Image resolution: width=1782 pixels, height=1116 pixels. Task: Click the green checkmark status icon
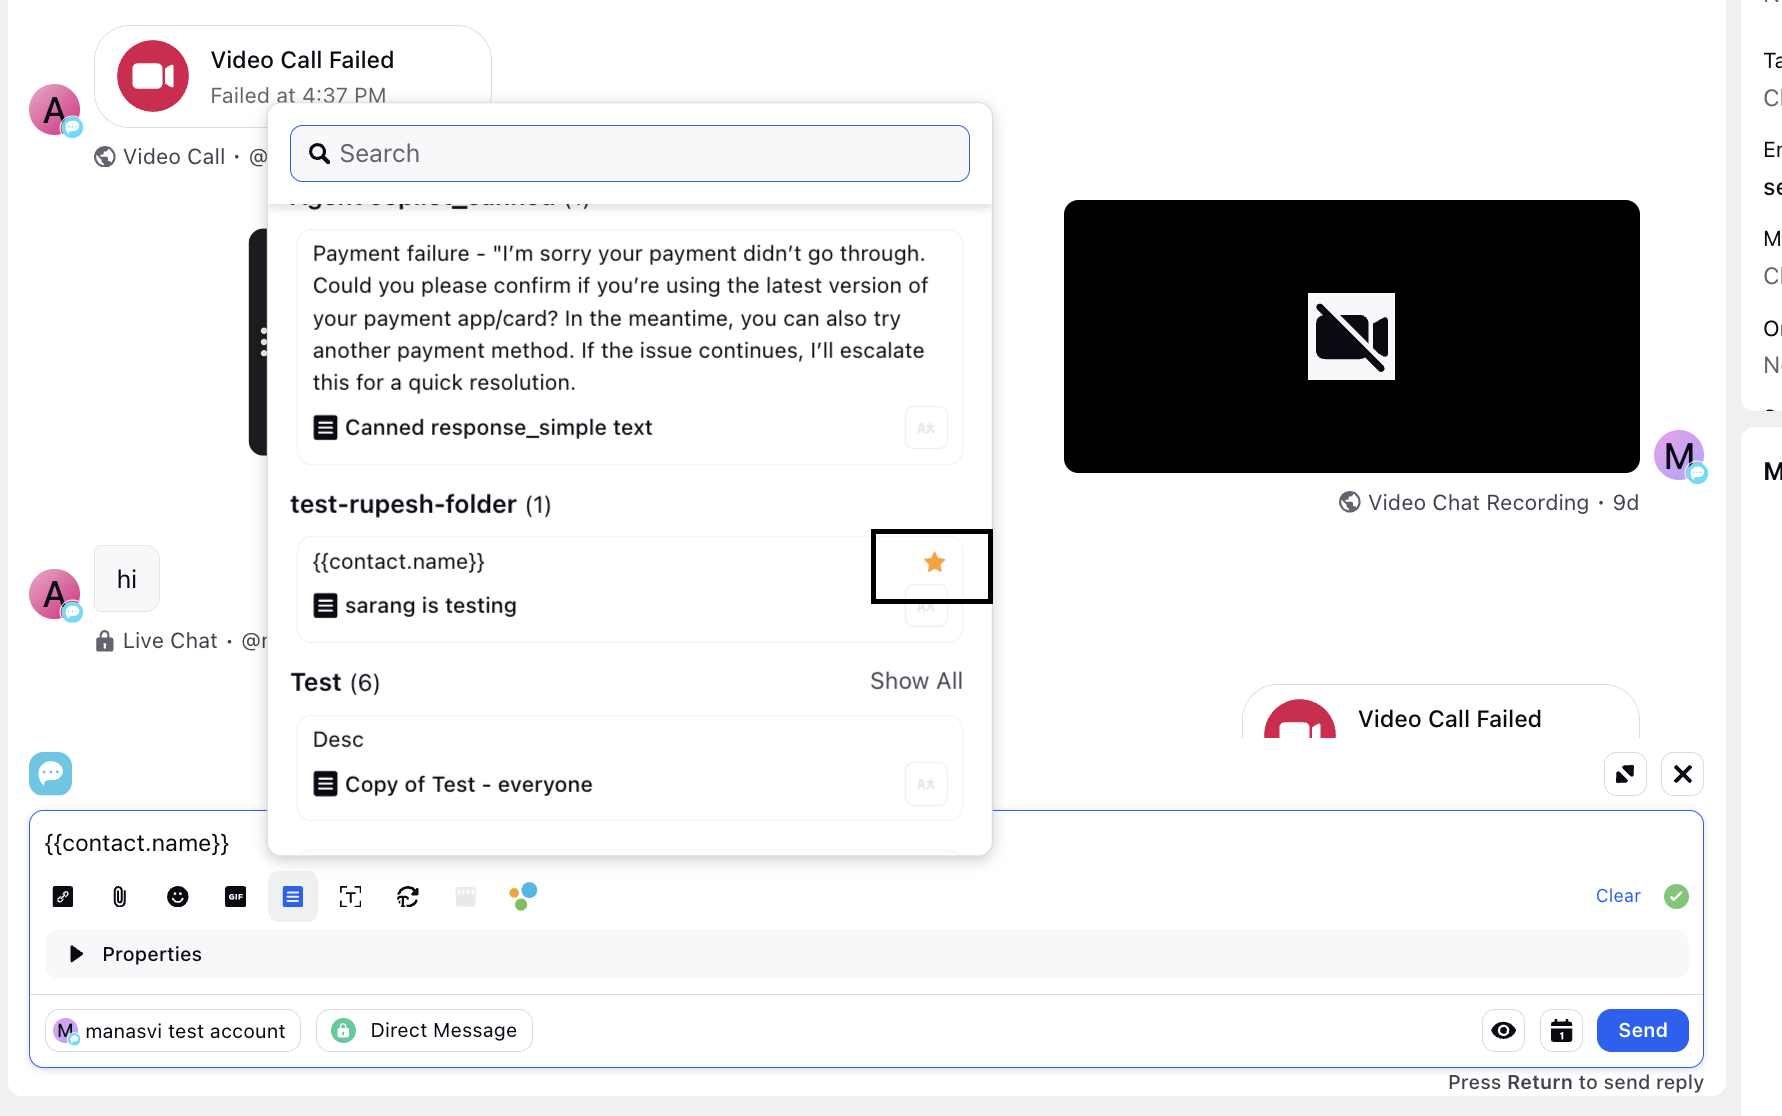[x=1676, y=896]
